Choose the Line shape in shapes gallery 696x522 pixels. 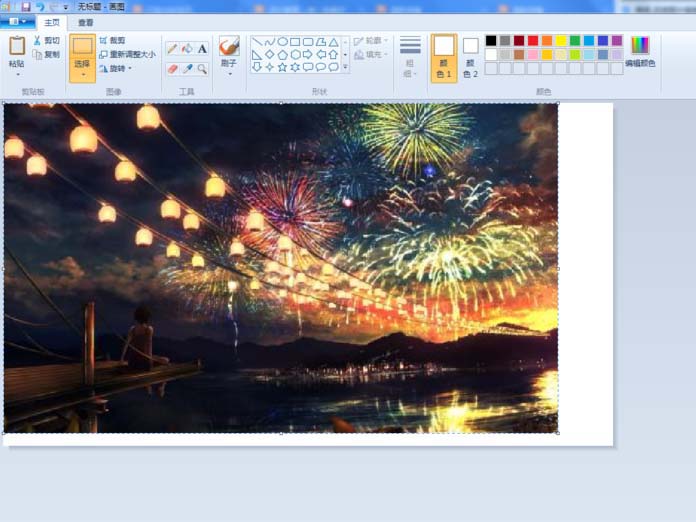click(x=257, y=42)
